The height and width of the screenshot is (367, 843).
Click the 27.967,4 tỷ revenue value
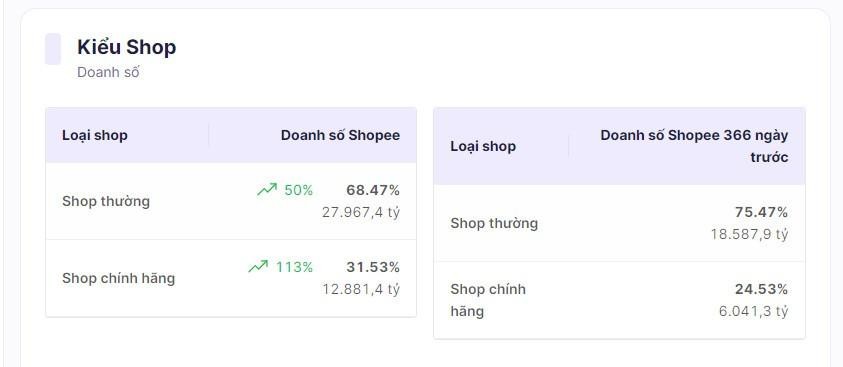[x=361, y=212]
